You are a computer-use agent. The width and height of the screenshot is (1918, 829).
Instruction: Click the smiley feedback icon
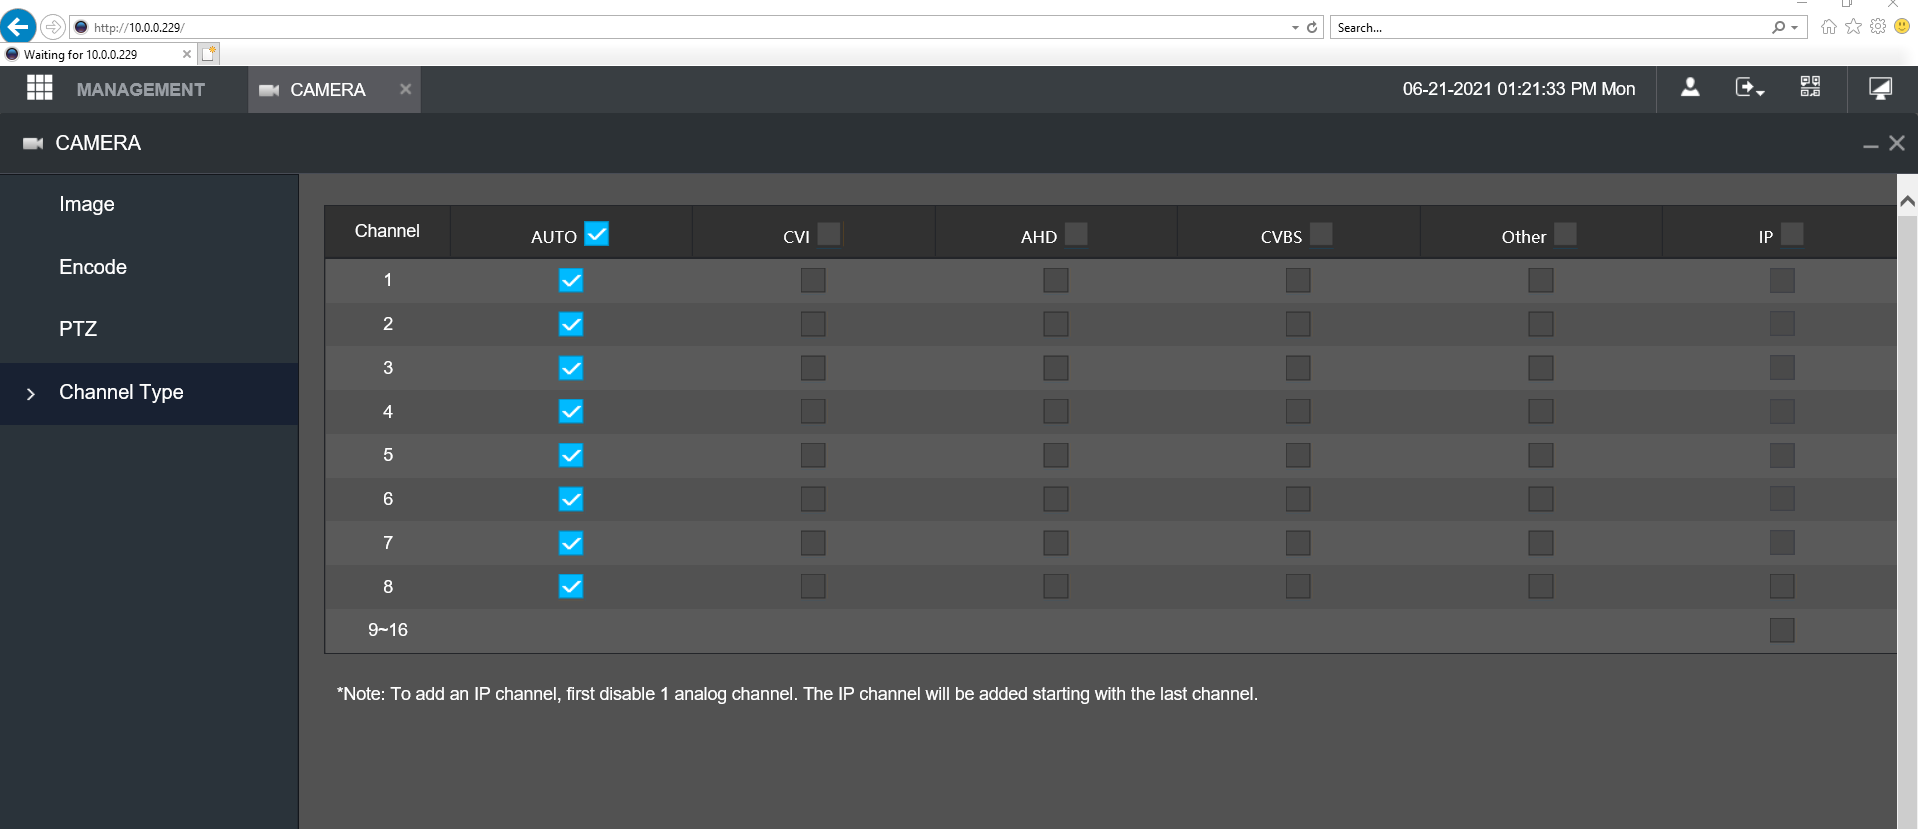[1902, 27]
